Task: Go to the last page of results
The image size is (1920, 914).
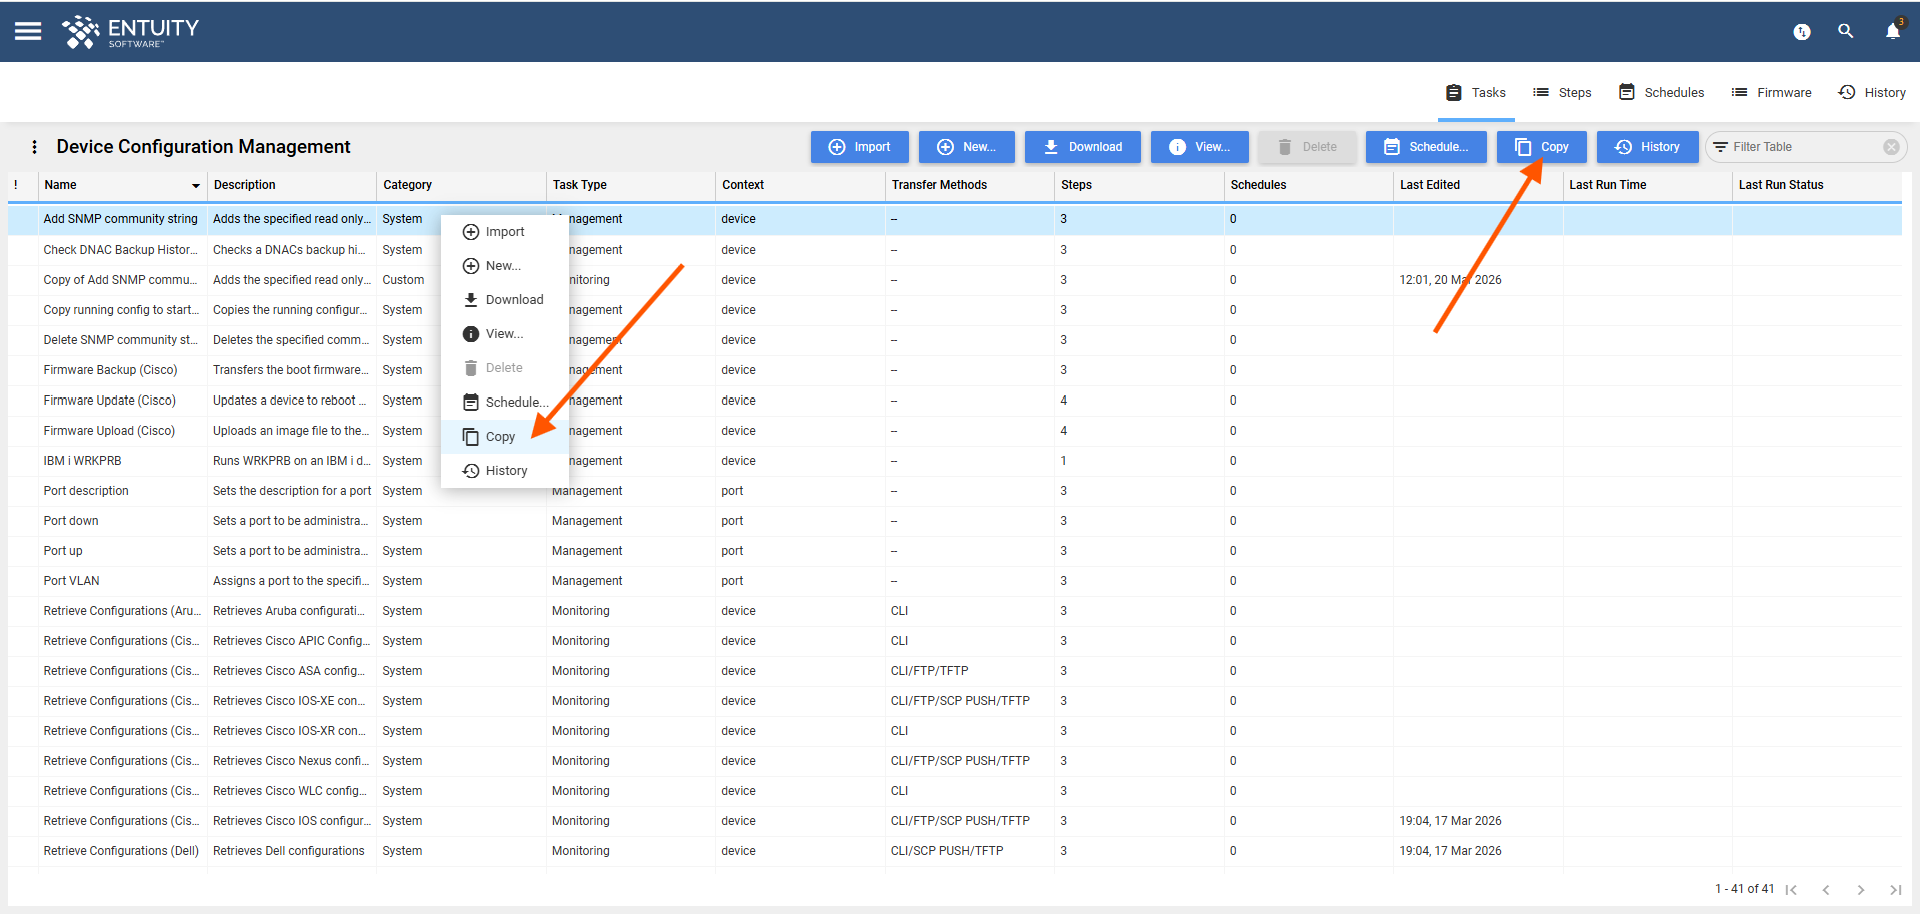Action: (1895, 890)
